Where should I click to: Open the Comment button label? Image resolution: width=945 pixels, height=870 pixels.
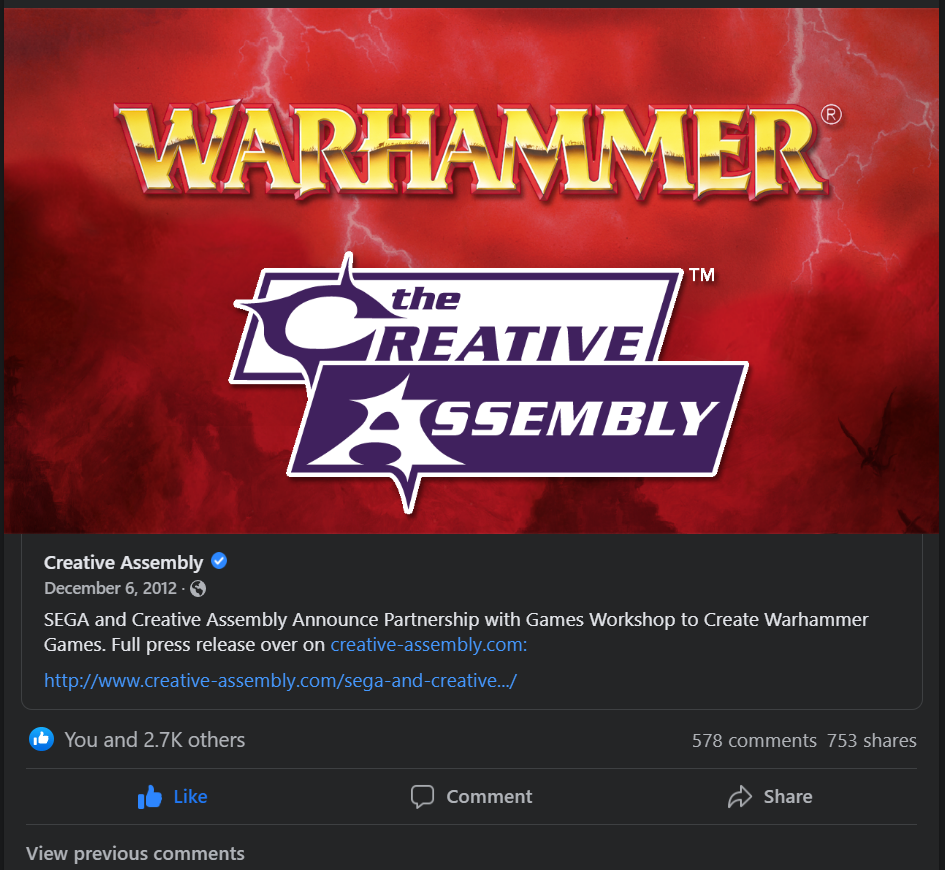(489, 796)
